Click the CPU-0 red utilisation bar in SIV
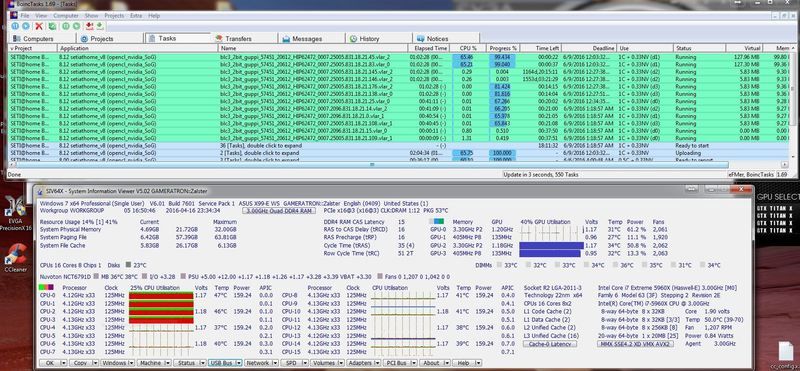The height and width of the screenshot is (371, 800). tap(161, 295)
